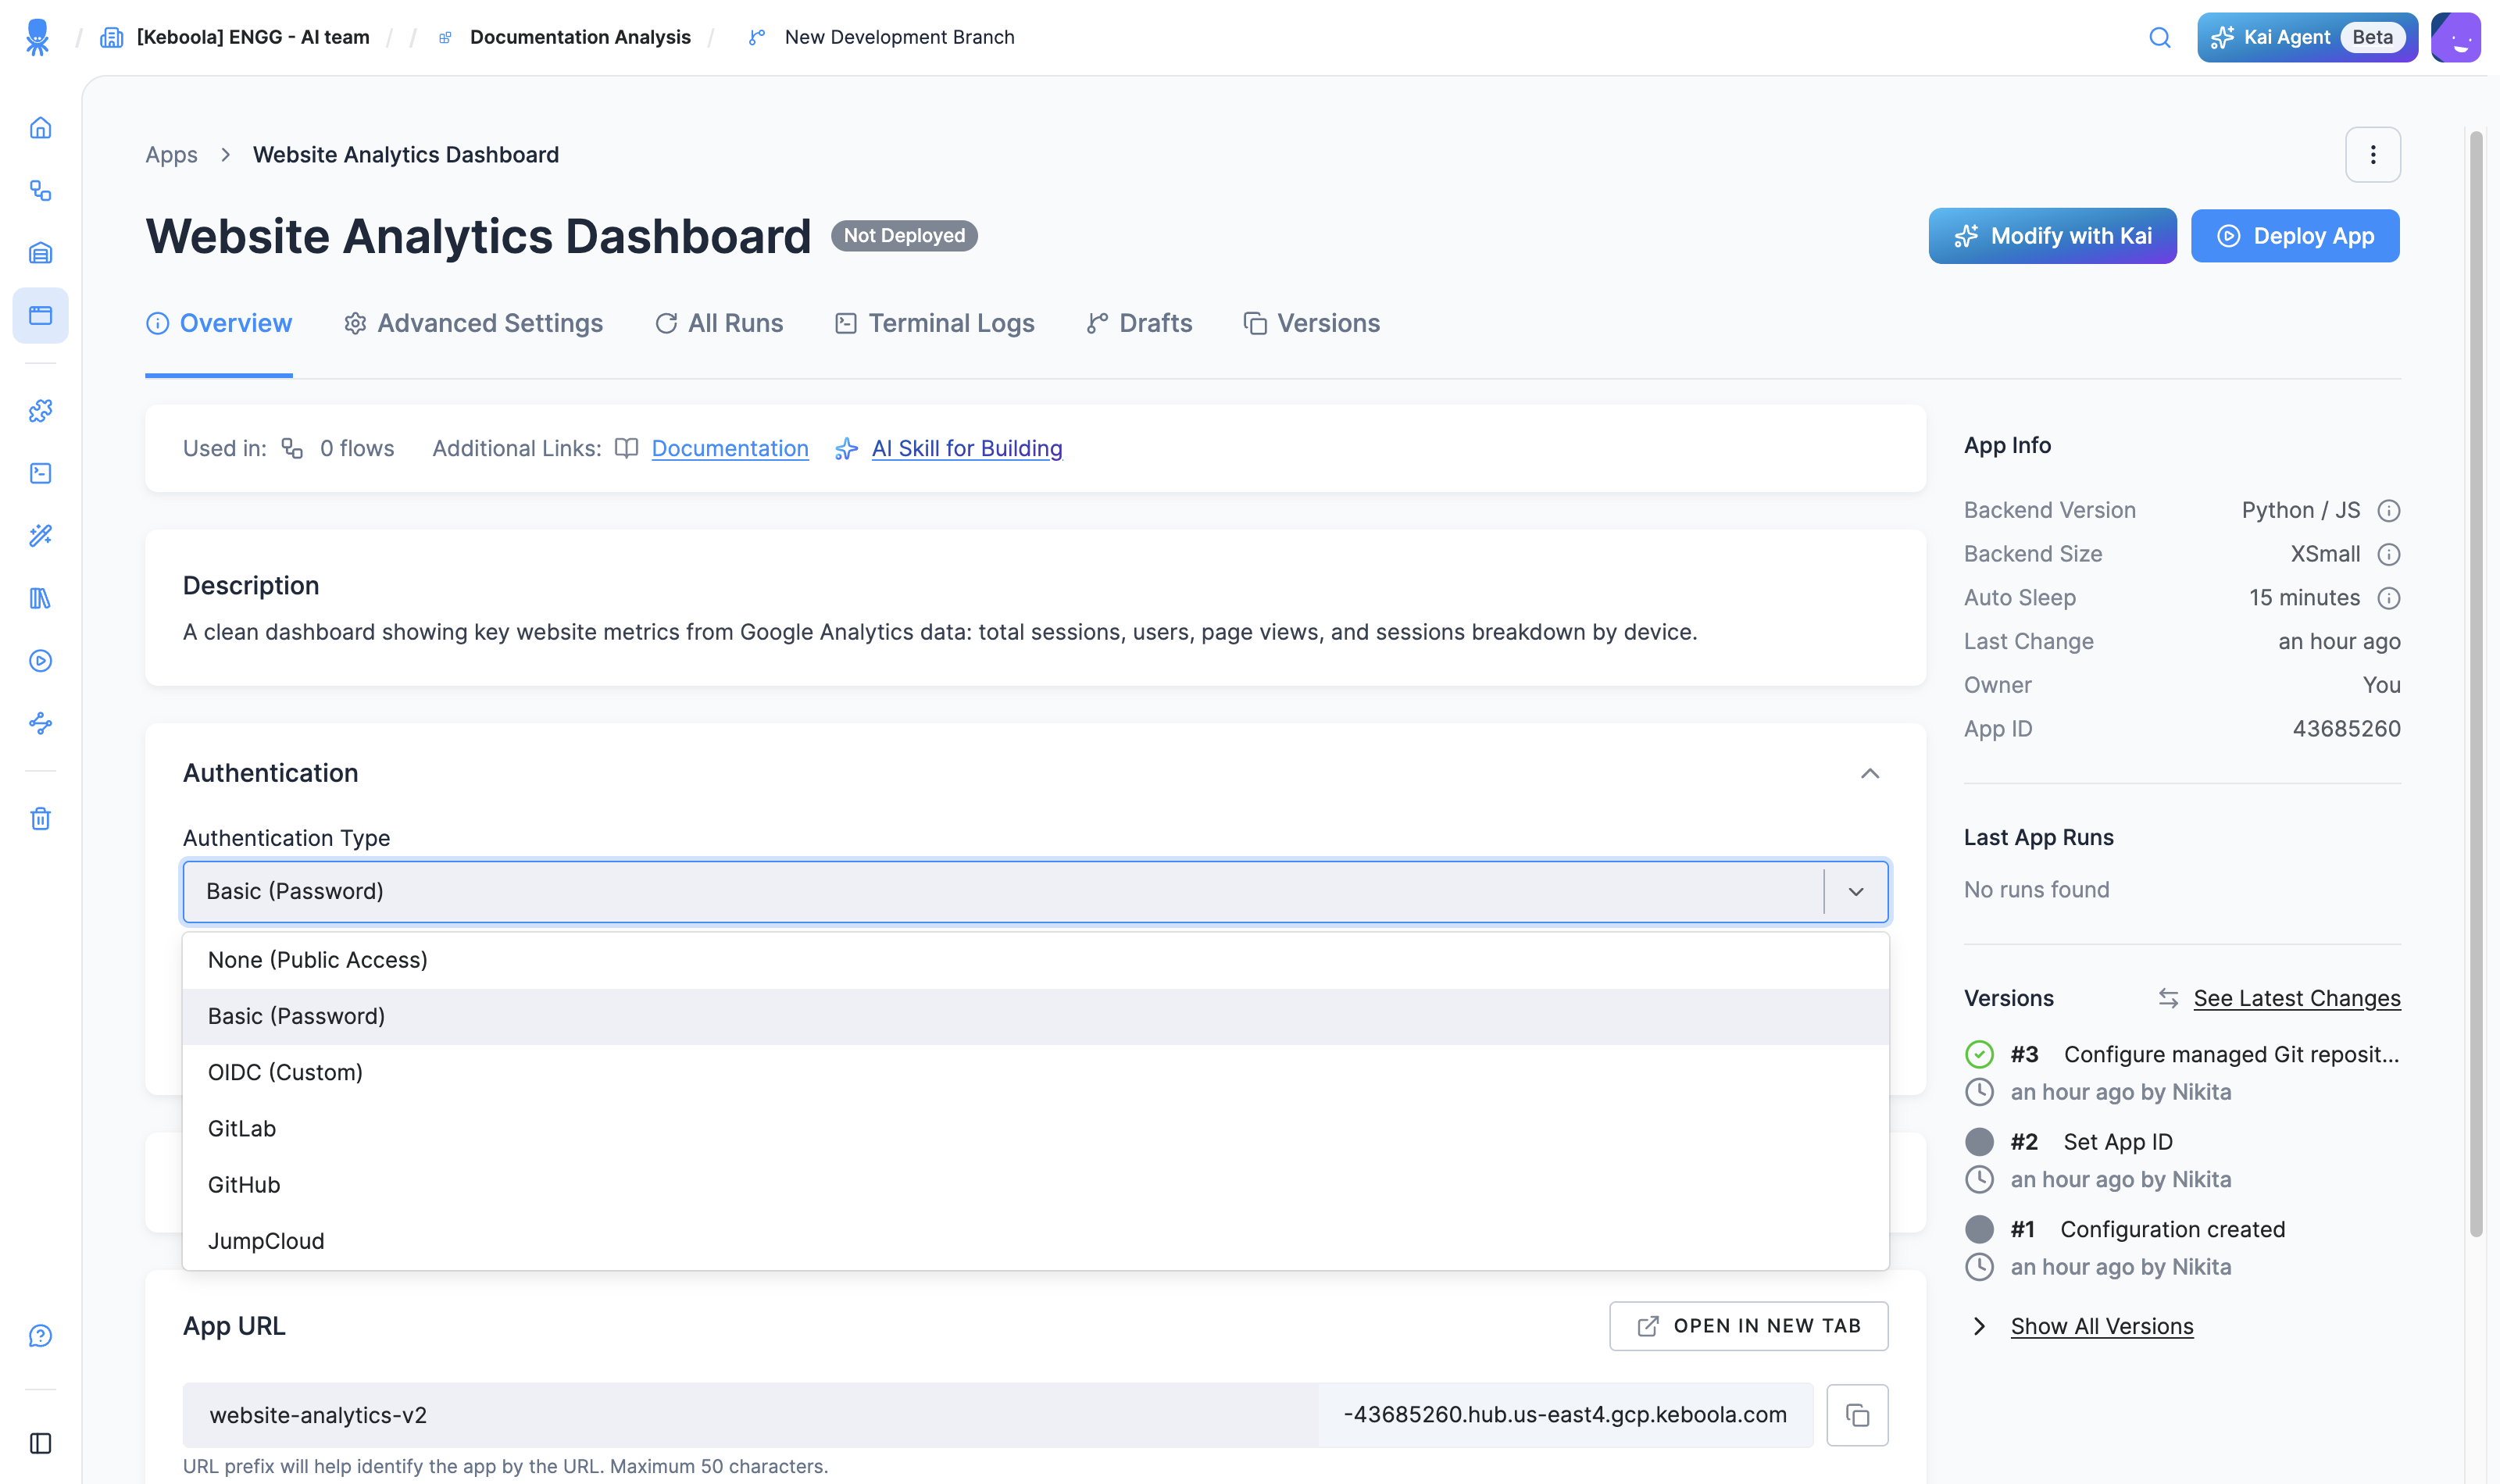This screenshot has height=1484, width=2500.
Task: Open See Latest Changes link
Action: [x=2297, y=998]
